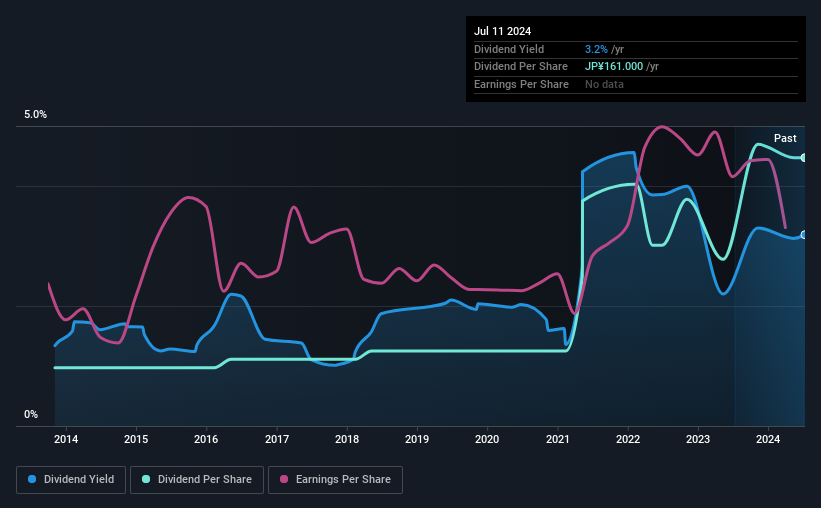This screenshot has width=821, height=508.
Task: Click the pink Earnings Per Share legend dot
Action: pyautogui.click(x=284, y=480)
